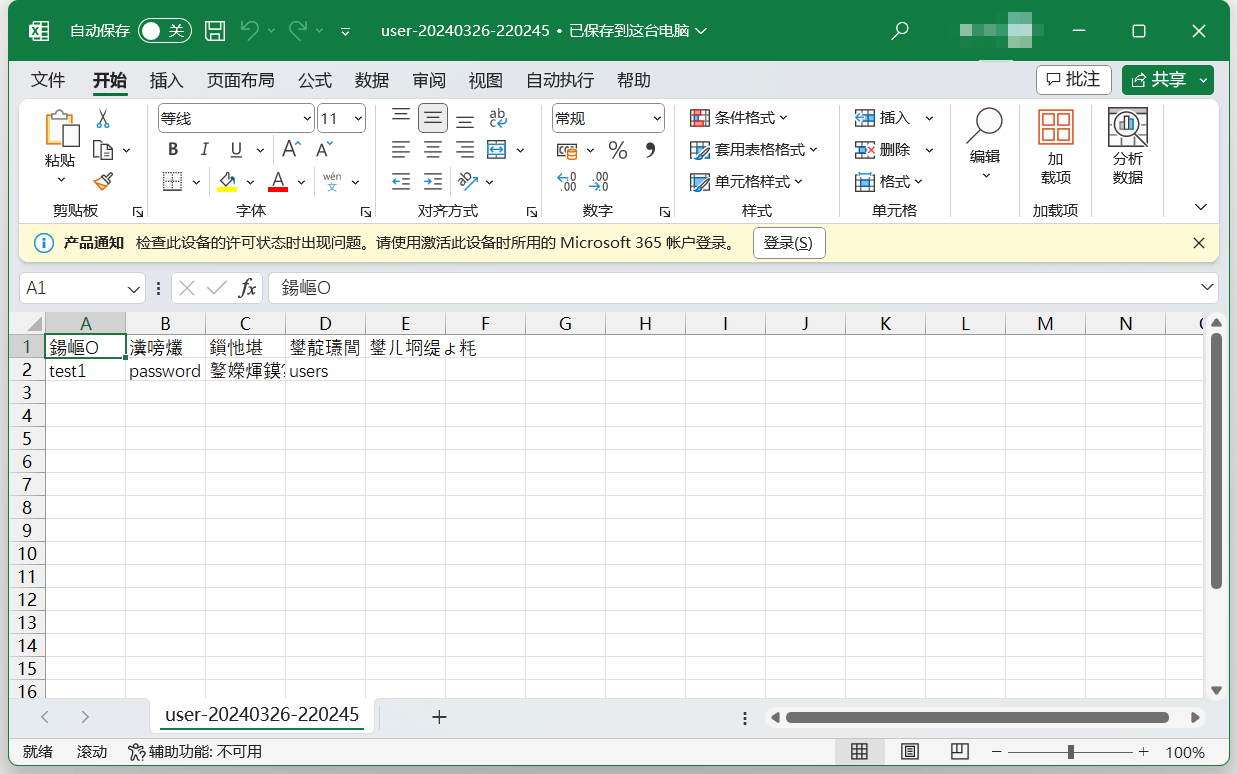Open the Analyze Data tool
This screenshot has height=774, width=1237.
tap(1127, 148)
